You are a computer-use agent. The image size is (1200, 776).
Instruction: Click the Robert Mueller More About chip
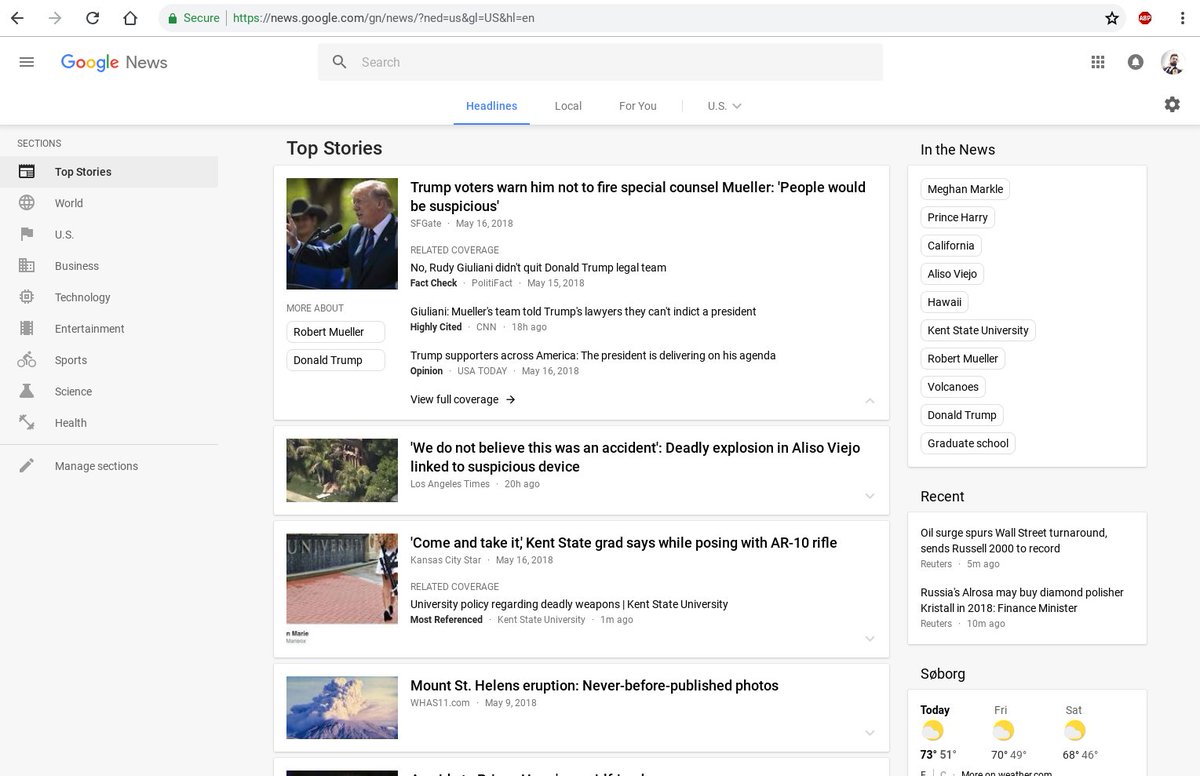(336, 332)
